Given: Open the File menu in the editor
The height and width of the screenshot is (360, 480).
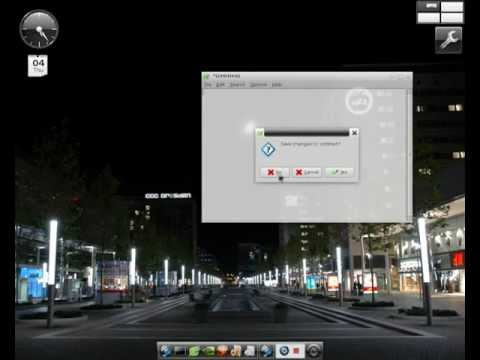Looking at the screenshot, I should tap(208, 85).
